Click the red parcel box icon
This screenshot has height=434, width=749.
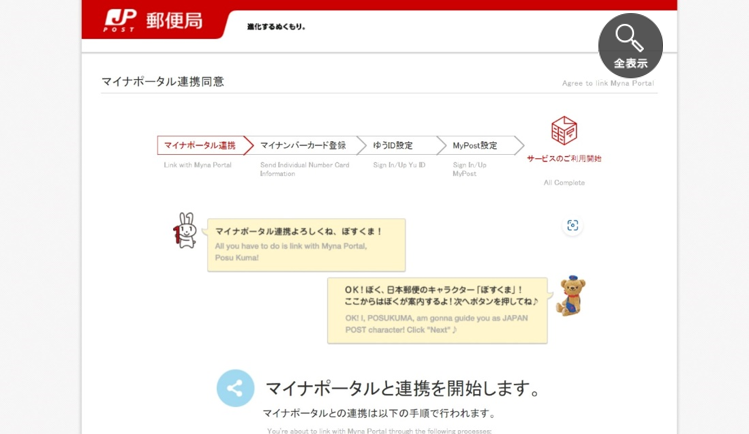(x=564, y=130)
